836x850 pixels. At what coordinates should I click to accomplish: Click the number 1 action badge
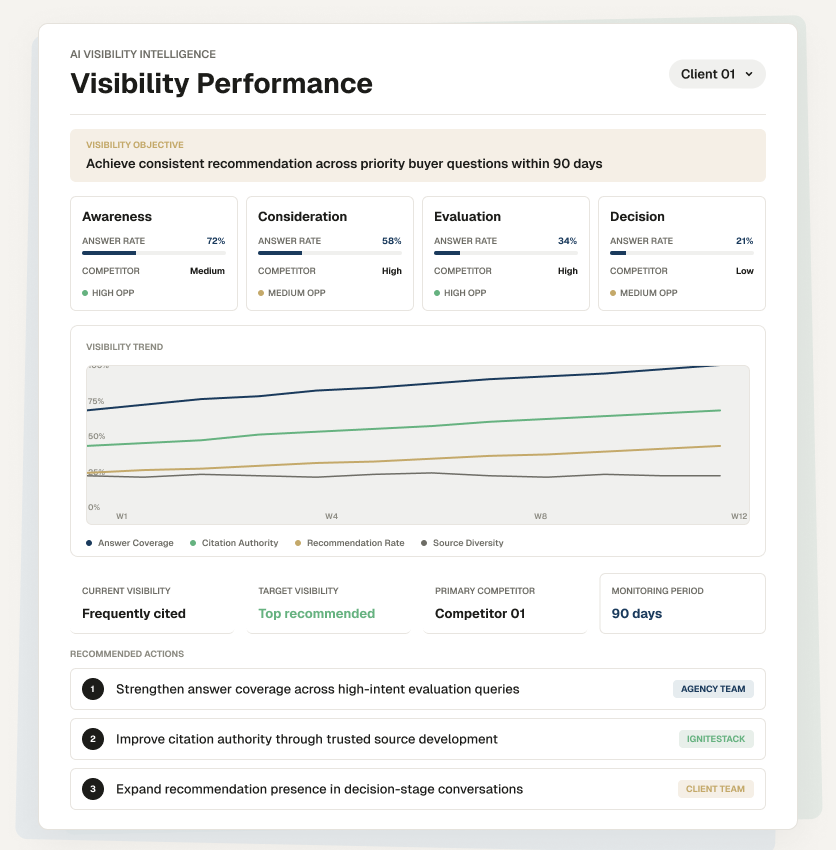tap(93, 689)
